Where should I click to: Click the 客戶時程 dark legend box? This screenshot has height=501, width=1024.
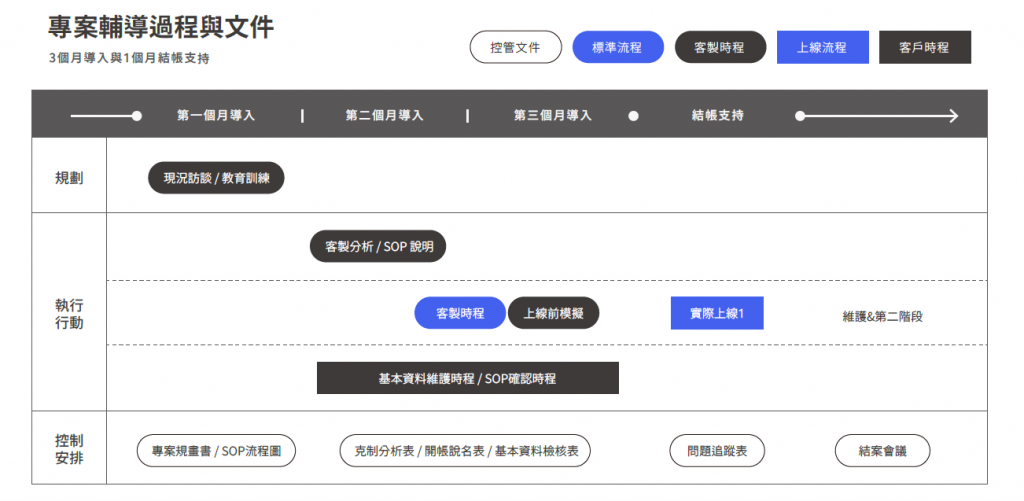click(925, 47)
